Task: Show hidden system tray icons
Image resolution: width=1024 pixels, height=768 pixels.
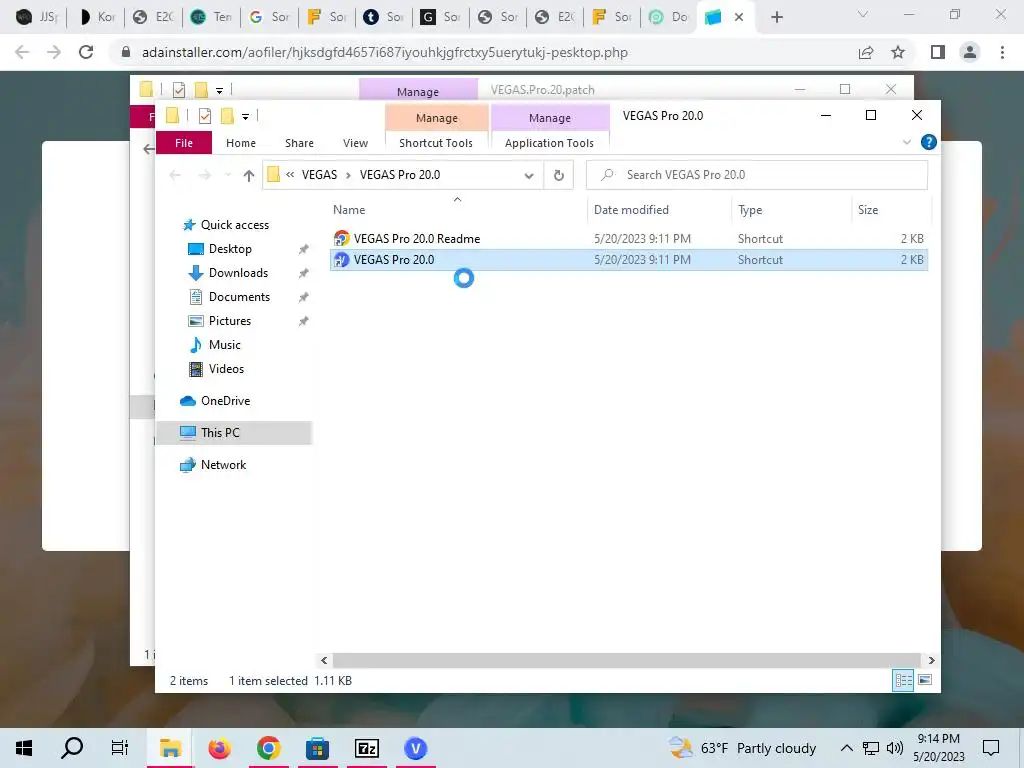Action: click(846, 748)
